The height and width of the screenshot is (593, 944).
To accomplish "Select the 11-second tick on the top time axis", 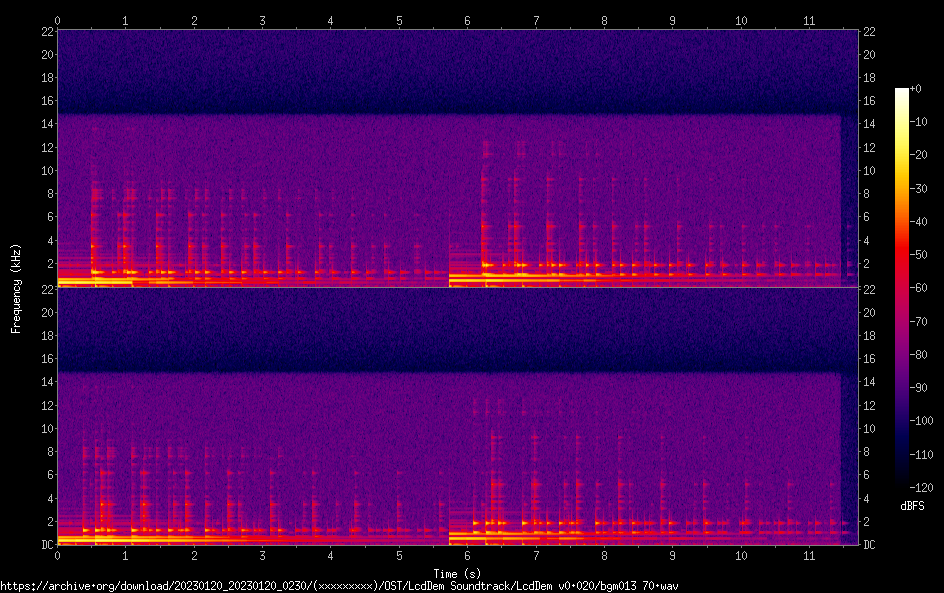I will (809, 20).
